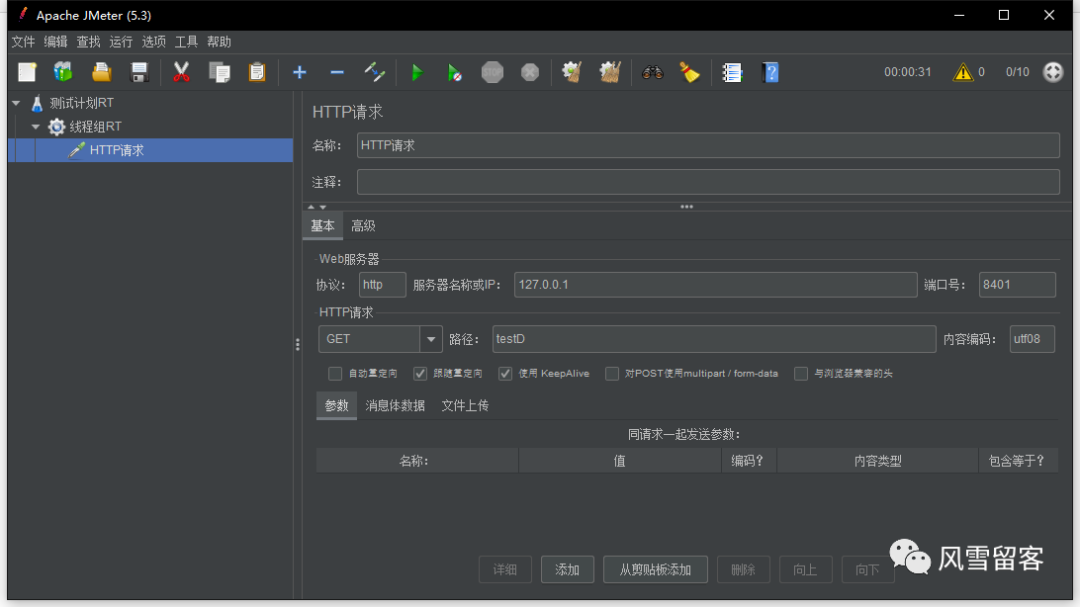This screenshot has height=607, width=1080.
Task: Switch to the 基本 tab
Action: 322,226
